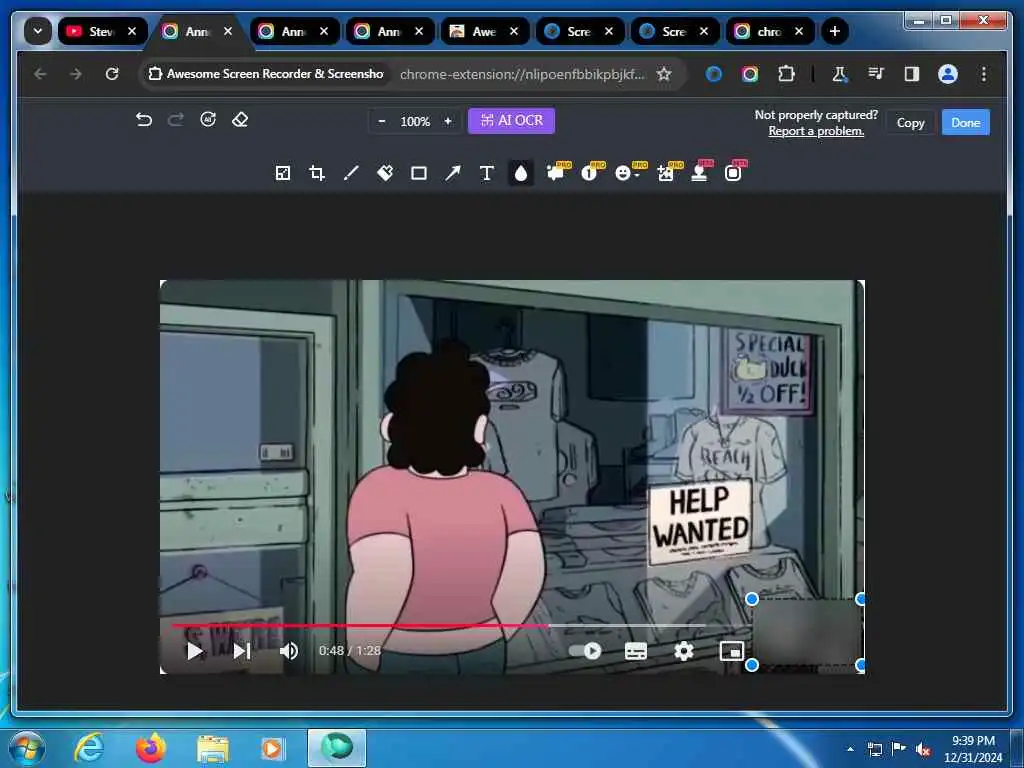1024x768 pixels.
Task: Click the Copy button
Action: point(910,123)
